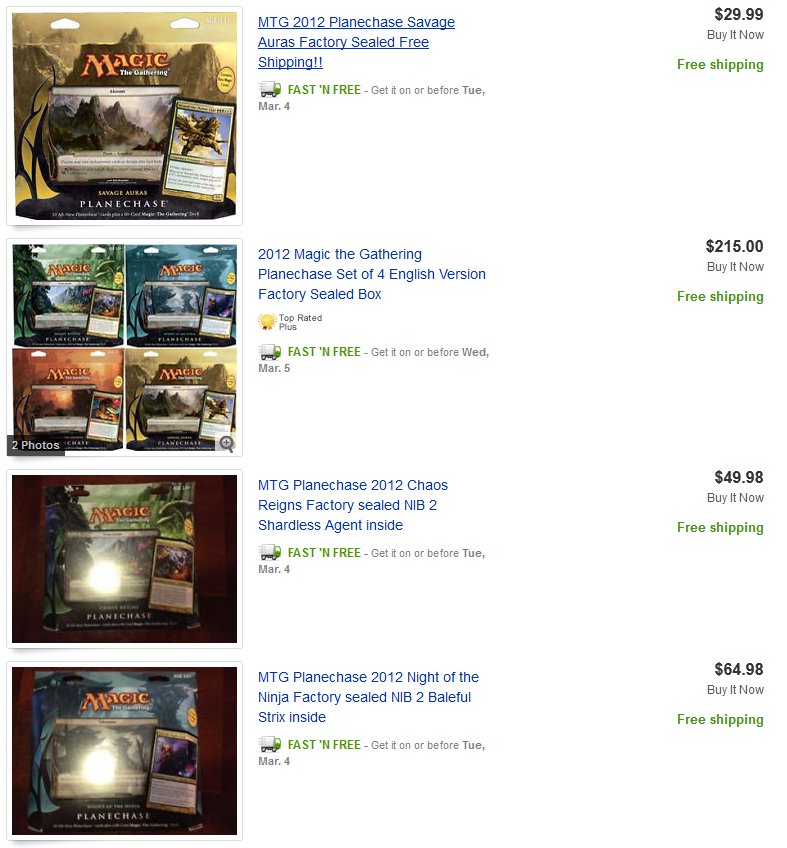787x848 pixels.
Task: Open the MTG 2012 Planechase Savage Auras listing link
Action: (356, 42)
